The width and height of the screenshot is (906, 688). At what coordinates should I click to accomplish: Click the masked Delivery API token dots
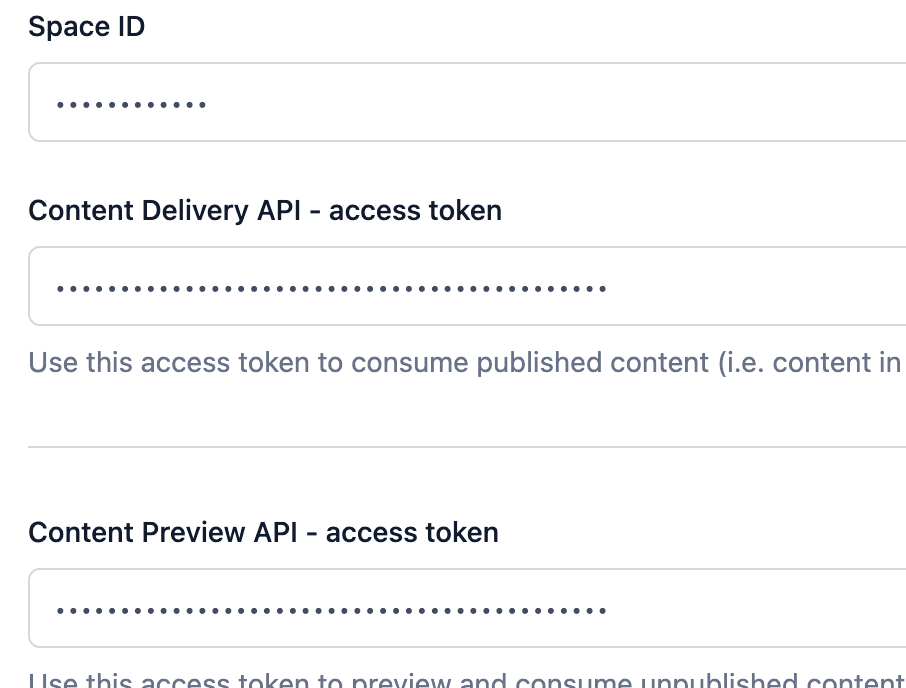point(331,289)
